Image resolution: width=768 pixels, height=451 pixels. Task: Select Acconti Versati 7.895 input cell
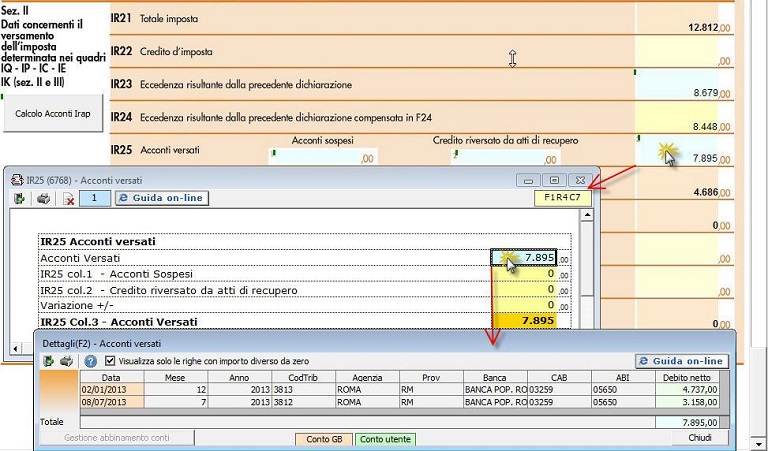tap(524, 258)
